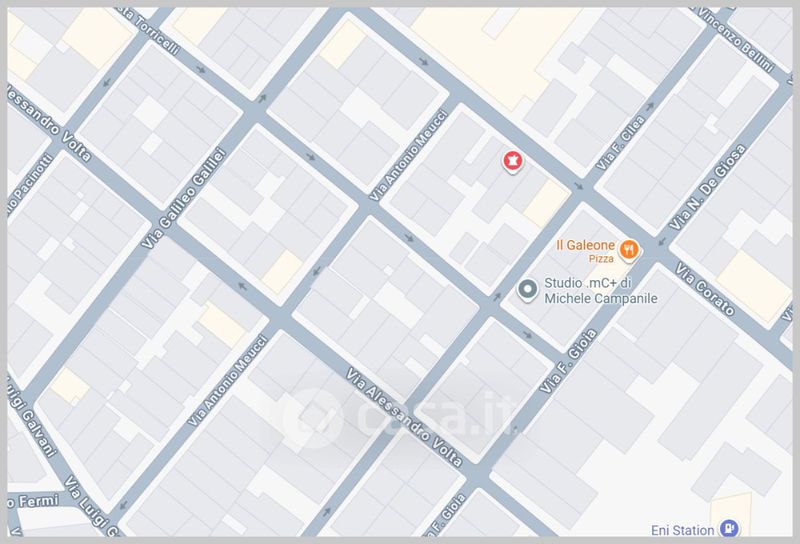Click the Vincenzo Bellini street label
This screenshot has width=800, height=544.
(734, 38)
